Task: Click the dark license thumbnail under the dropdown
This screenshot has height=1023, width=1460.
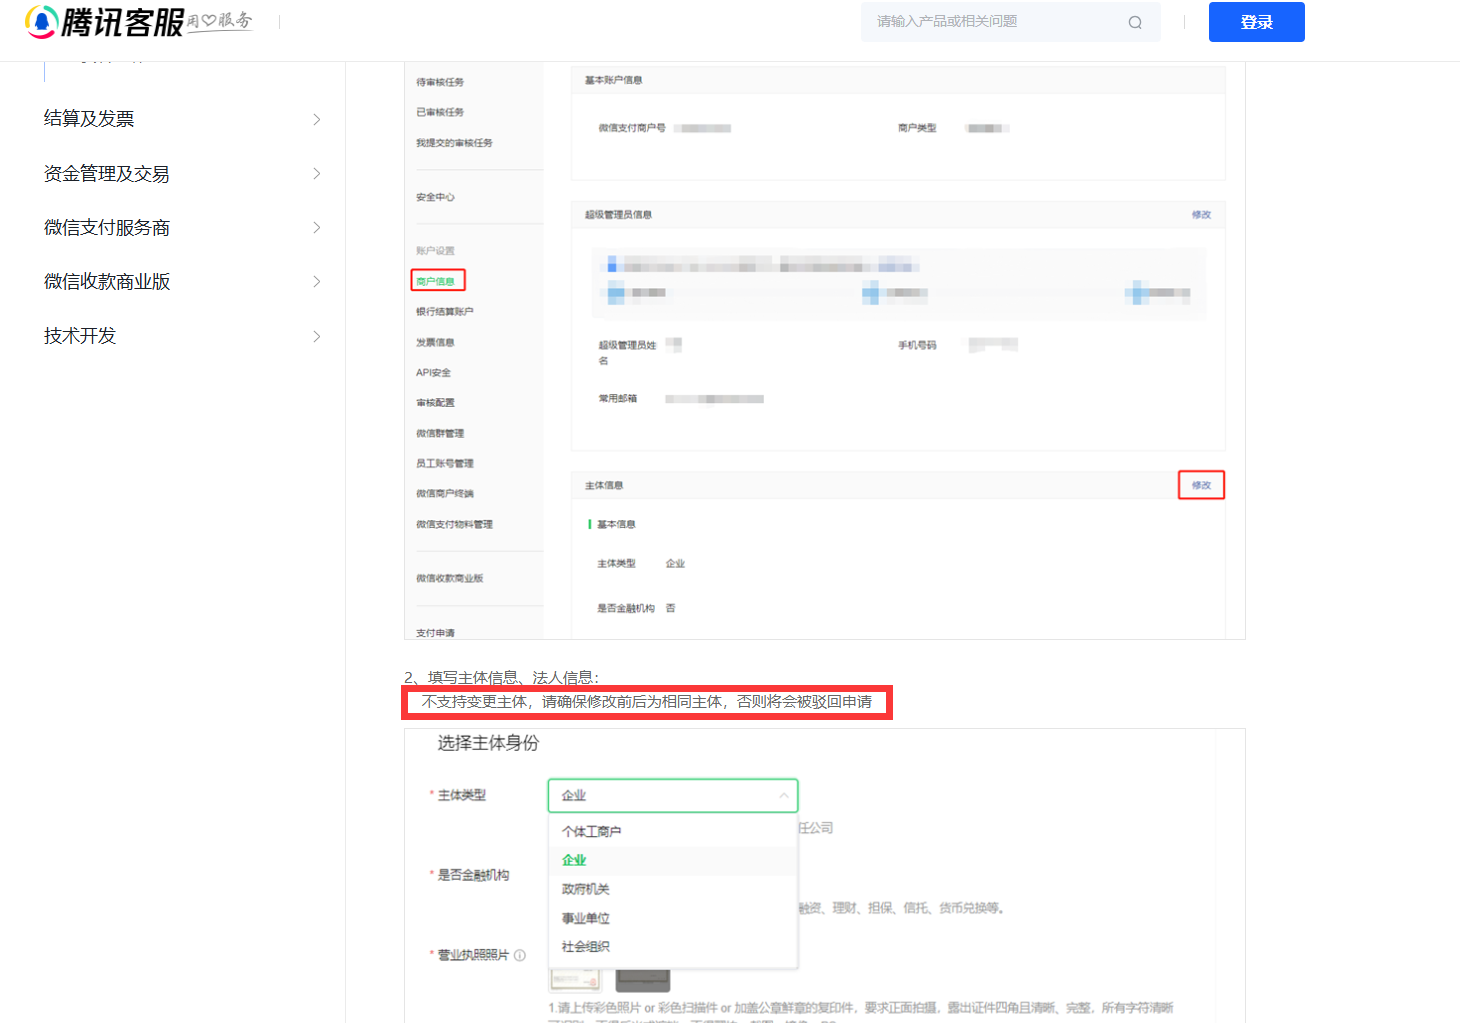Action: tap(642, 980)
